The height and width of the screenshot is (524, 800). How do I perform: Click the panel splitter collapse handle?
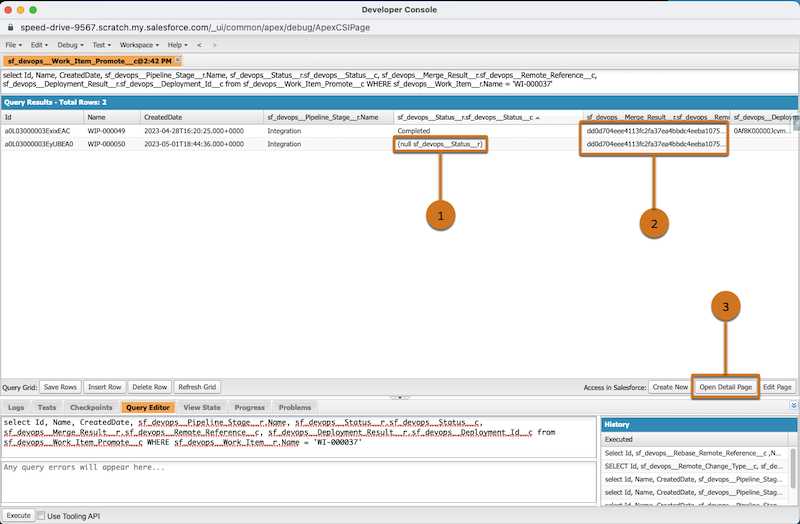point(400,398)
